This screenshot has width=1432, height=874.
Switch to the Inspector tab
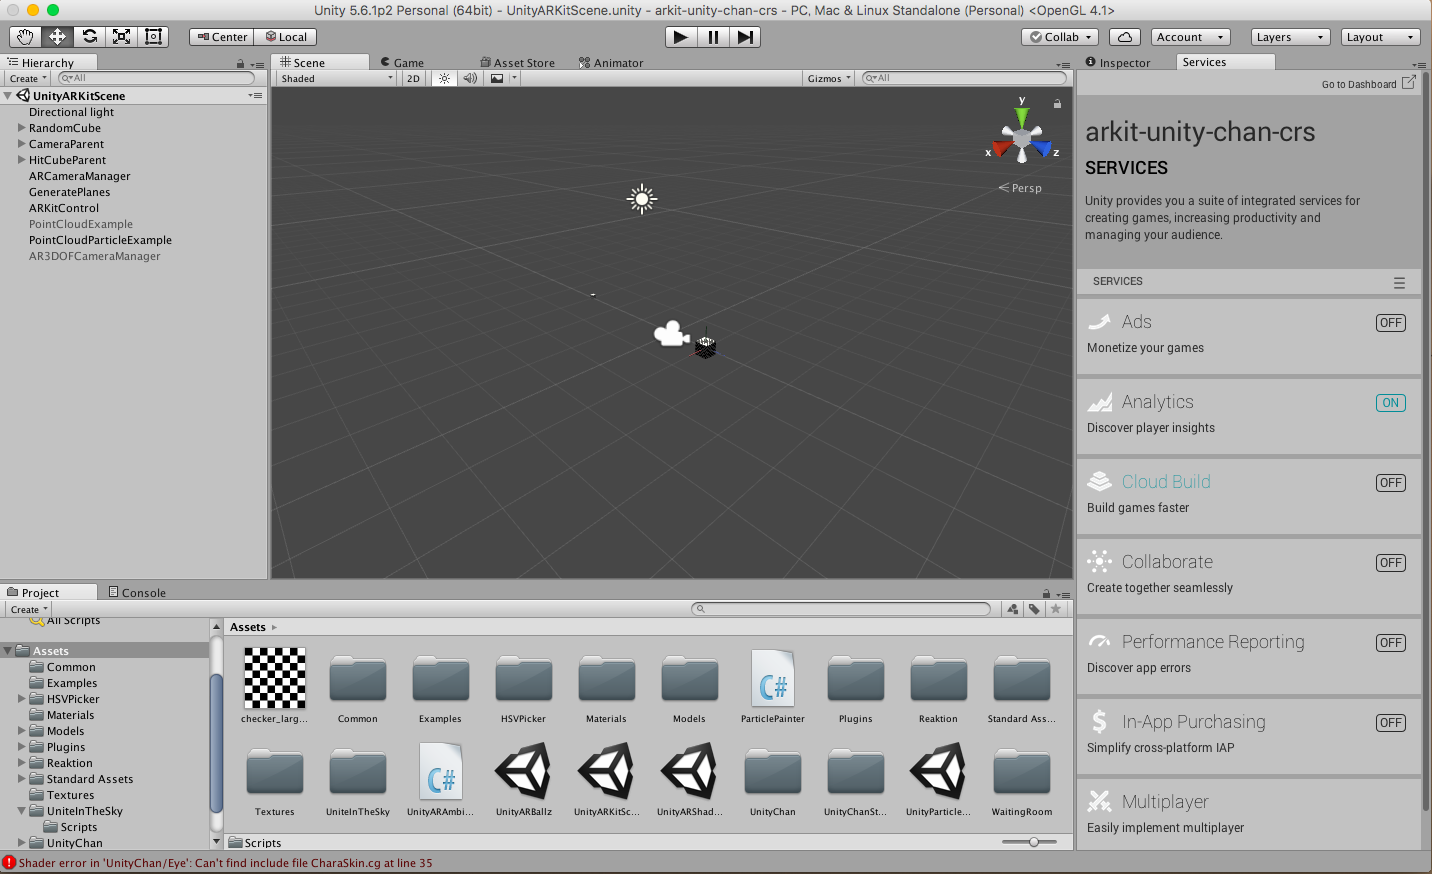pos(1118,62)
